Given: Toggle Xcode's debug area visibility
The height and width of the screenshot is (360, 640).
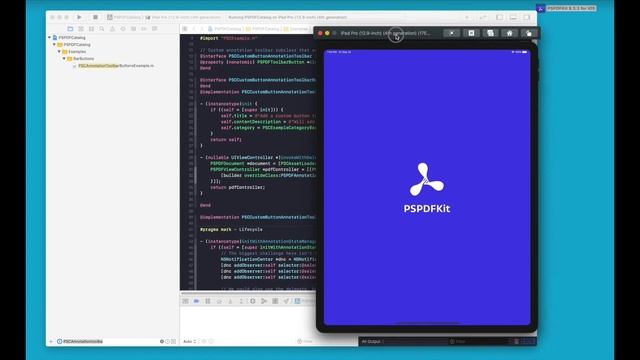Looking at the screenshot, I should click(x=513, y=17).
